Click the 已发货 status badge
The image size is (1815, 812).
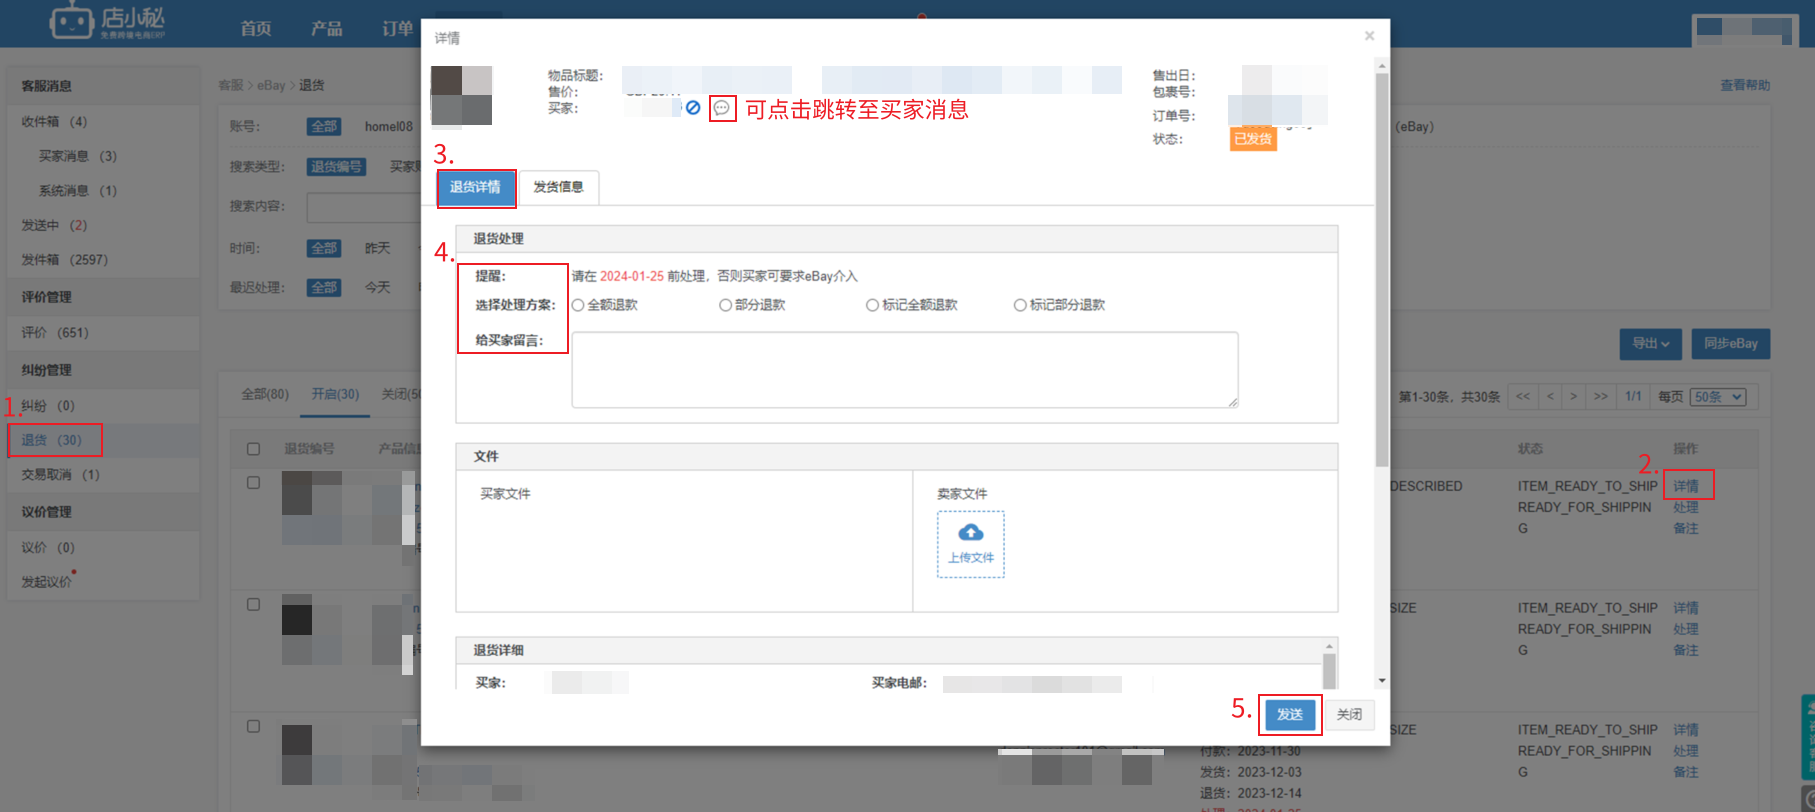[x=1253, y=139]
